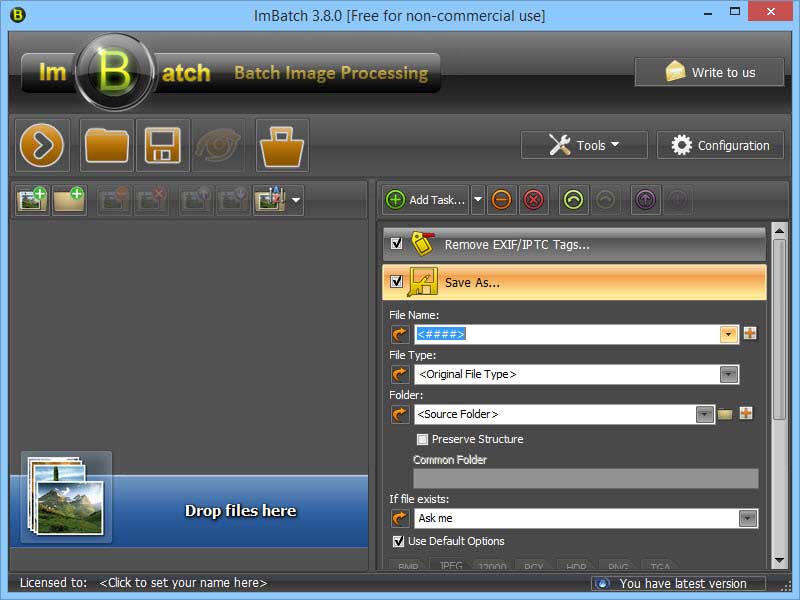This screenshot has height=600, width=800.
Task: Delete the selected task with the red X icon
Action: click(x=534, y=199)
